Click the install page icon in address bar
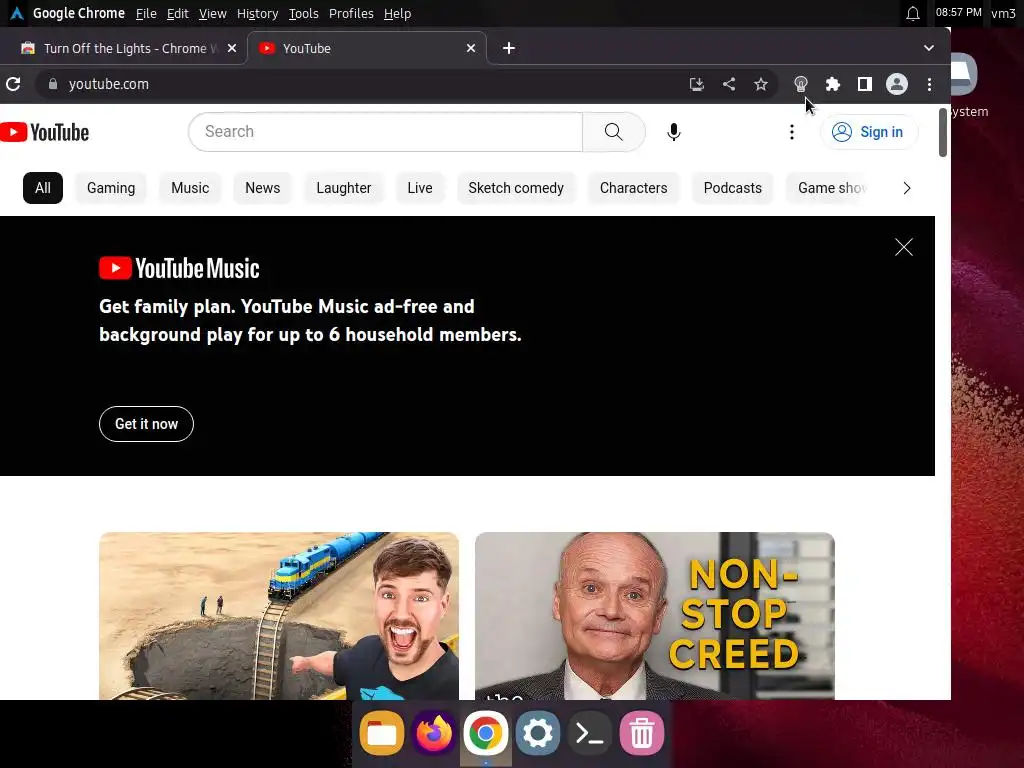 pyautogui.click(x=697, y=84)
